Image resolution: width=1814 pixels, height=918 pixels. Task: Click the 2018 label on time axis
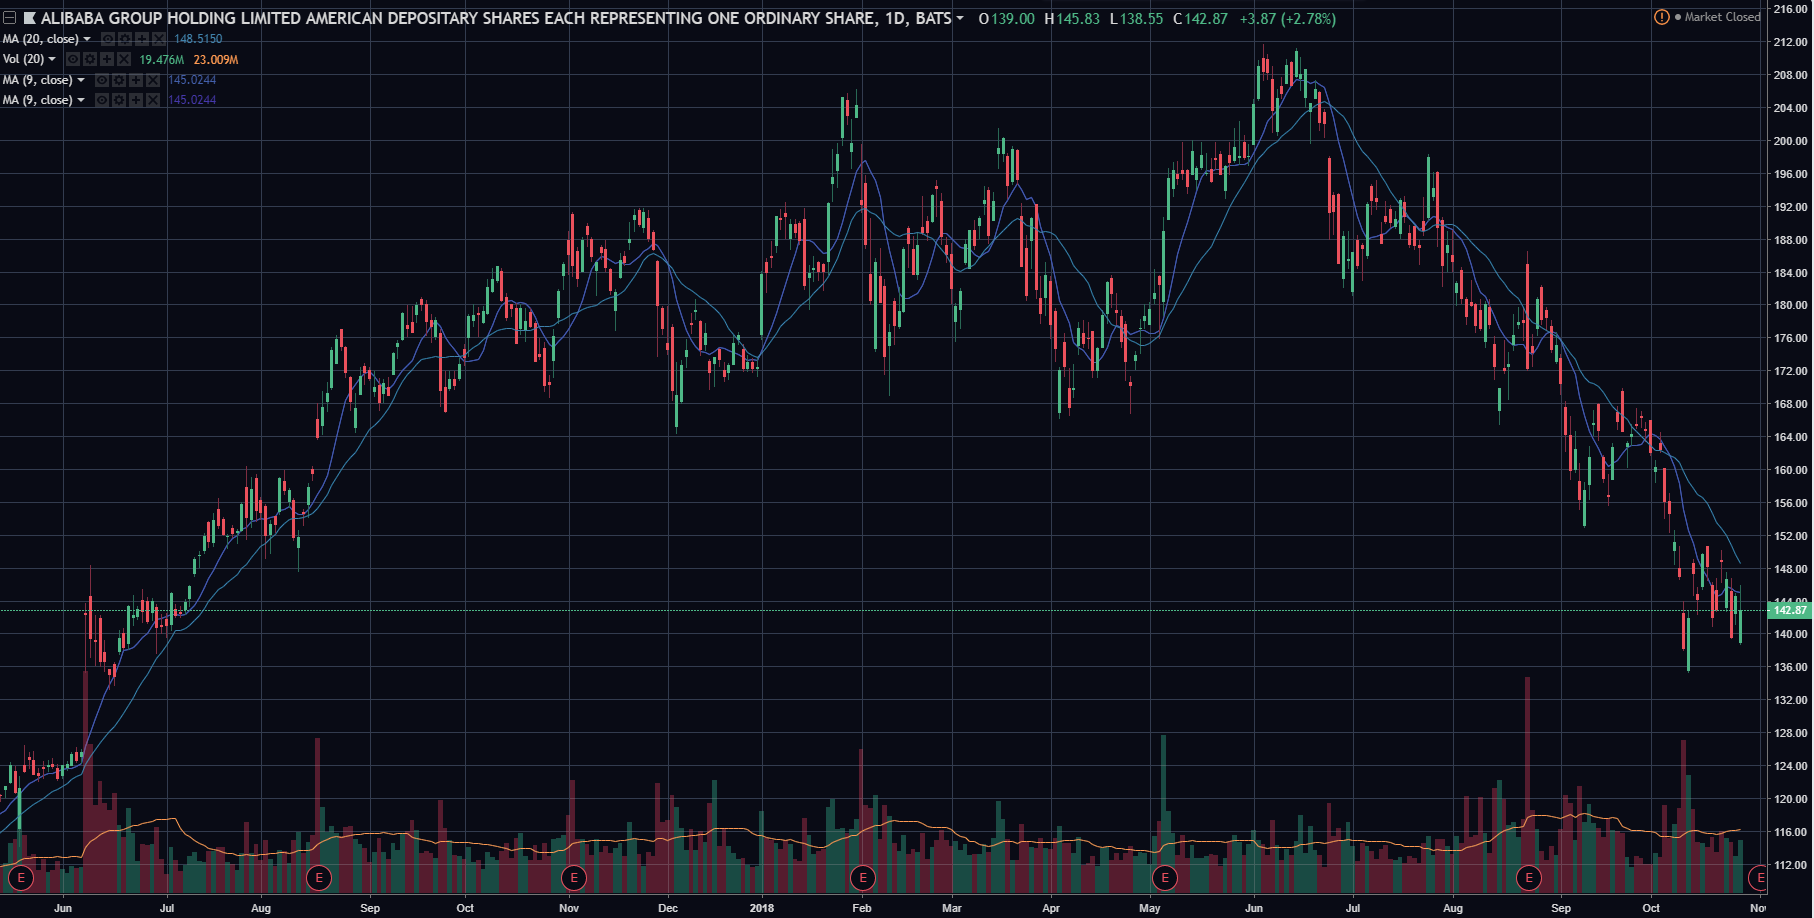click(762, 908)
